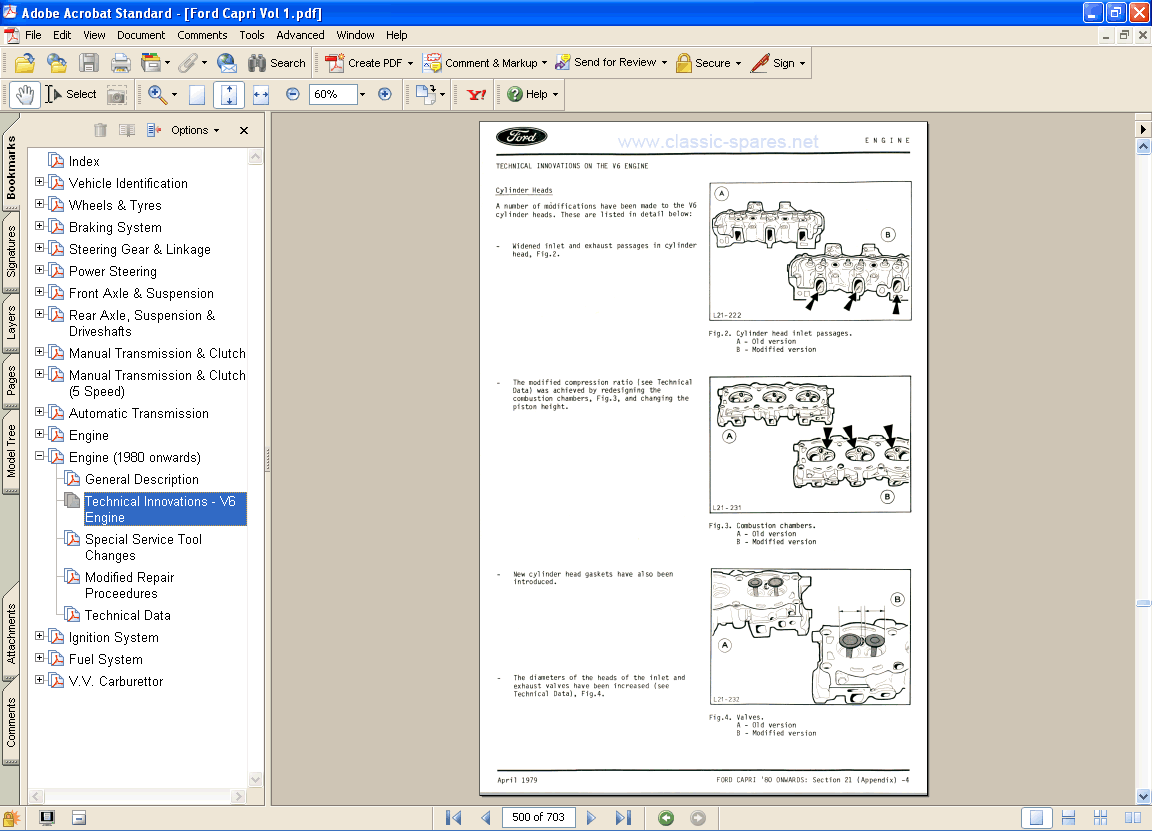Screen dimensions: 1152x831
Task: Click the Fit Width icon
Action: coord(261,94)
